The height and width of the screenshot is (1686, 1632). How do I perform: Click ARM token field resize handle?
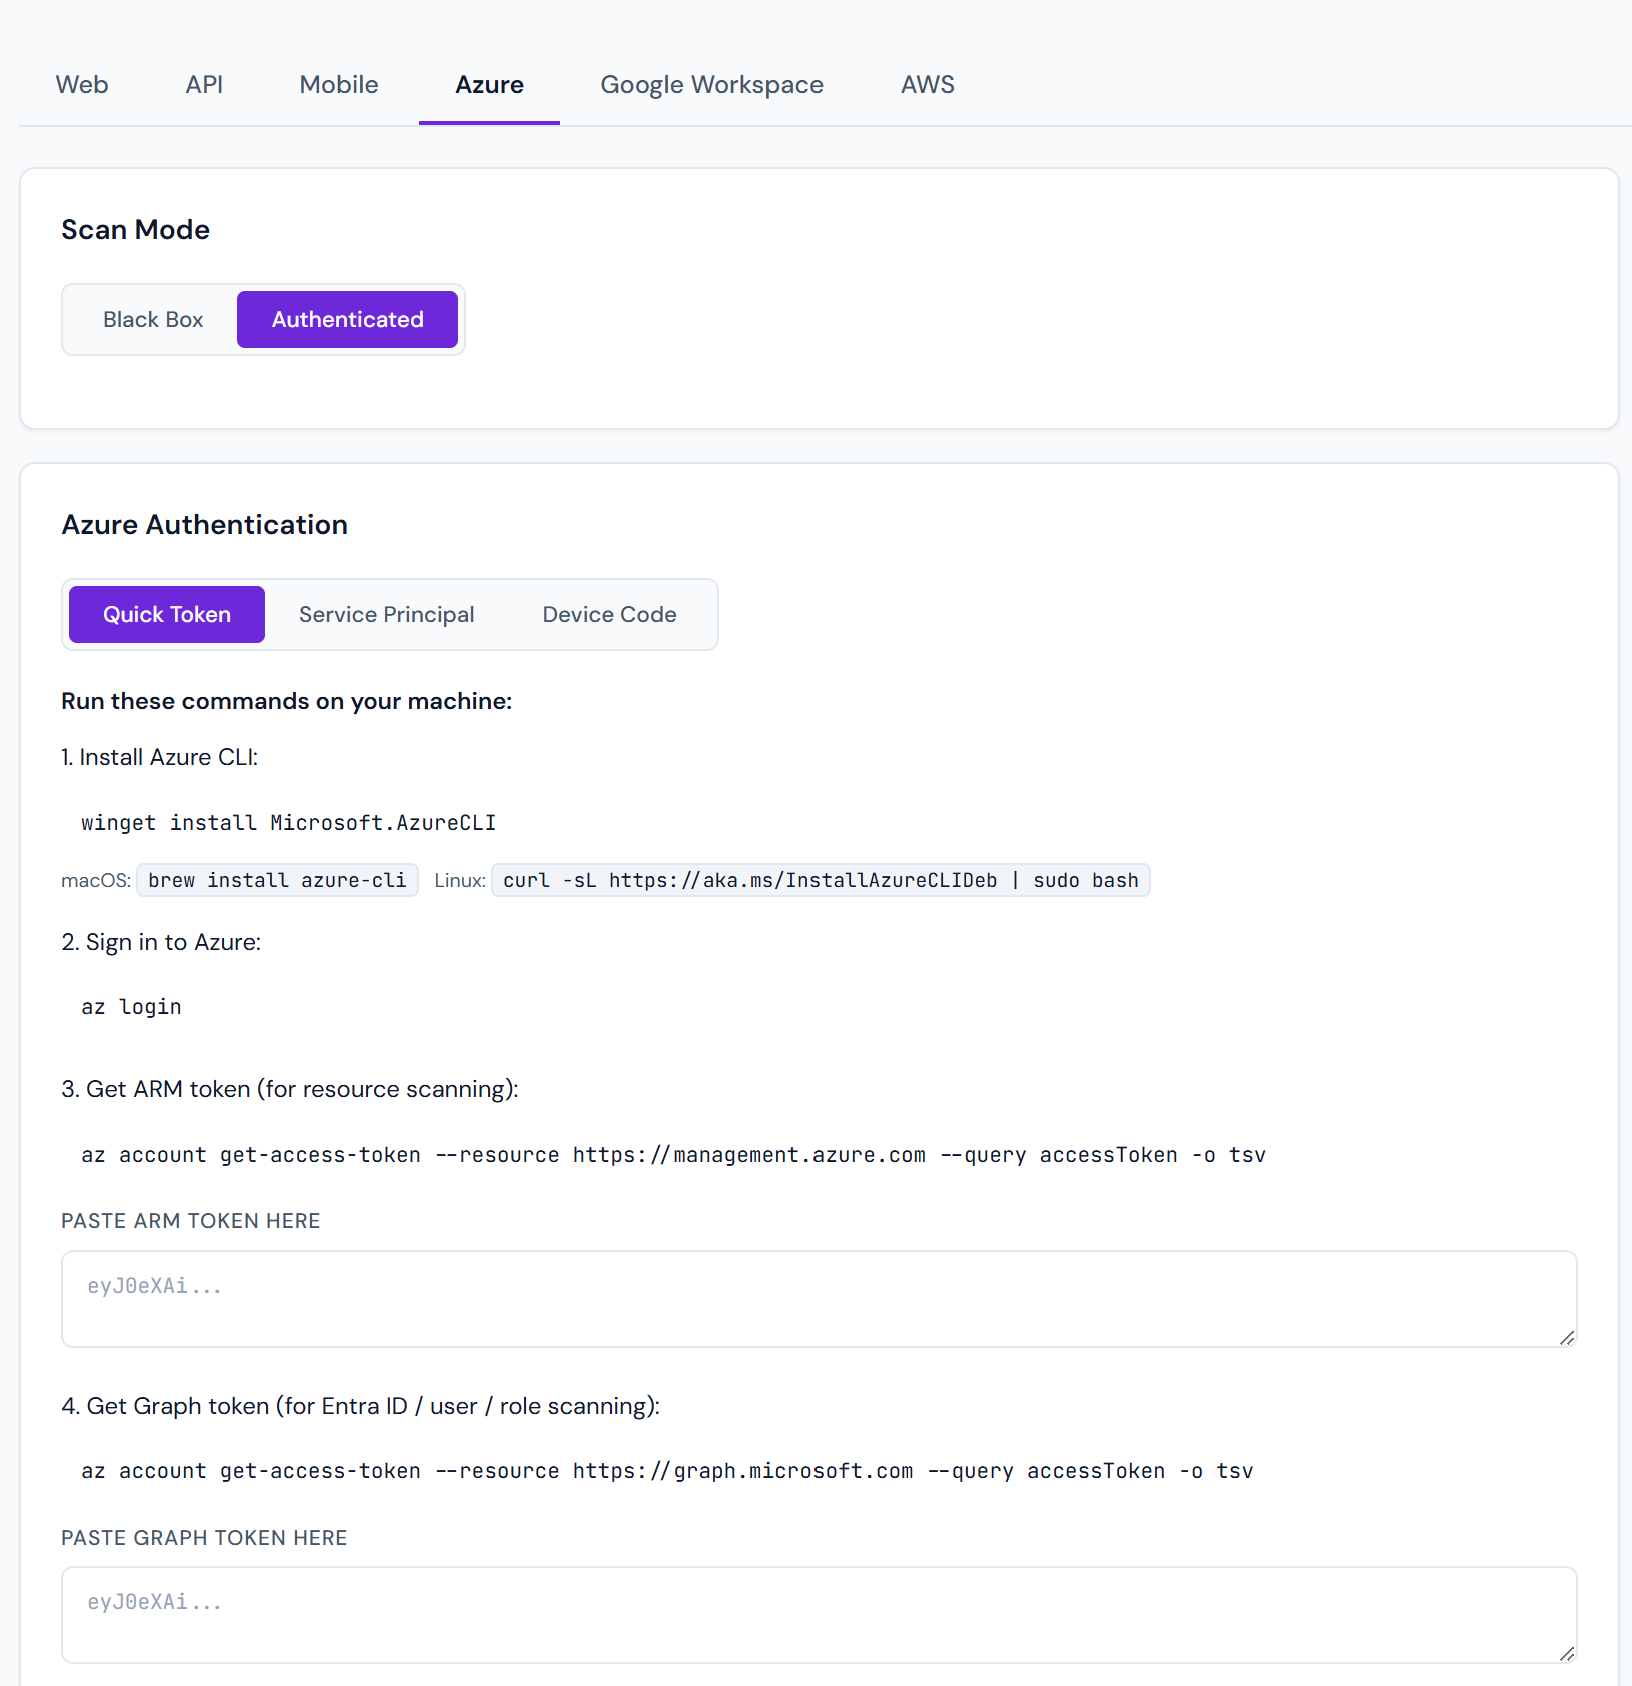pos(1567,1338)
